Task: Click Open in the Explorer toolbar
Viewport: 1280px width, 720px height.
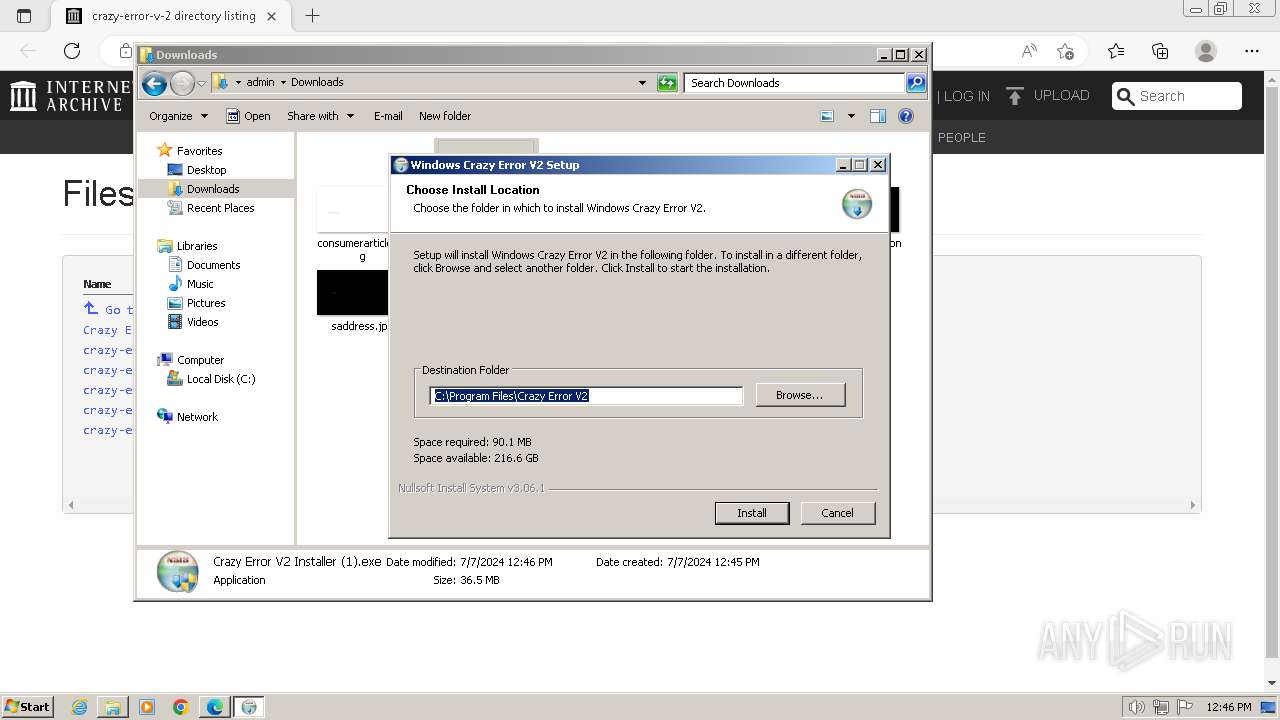Action: 248,116
